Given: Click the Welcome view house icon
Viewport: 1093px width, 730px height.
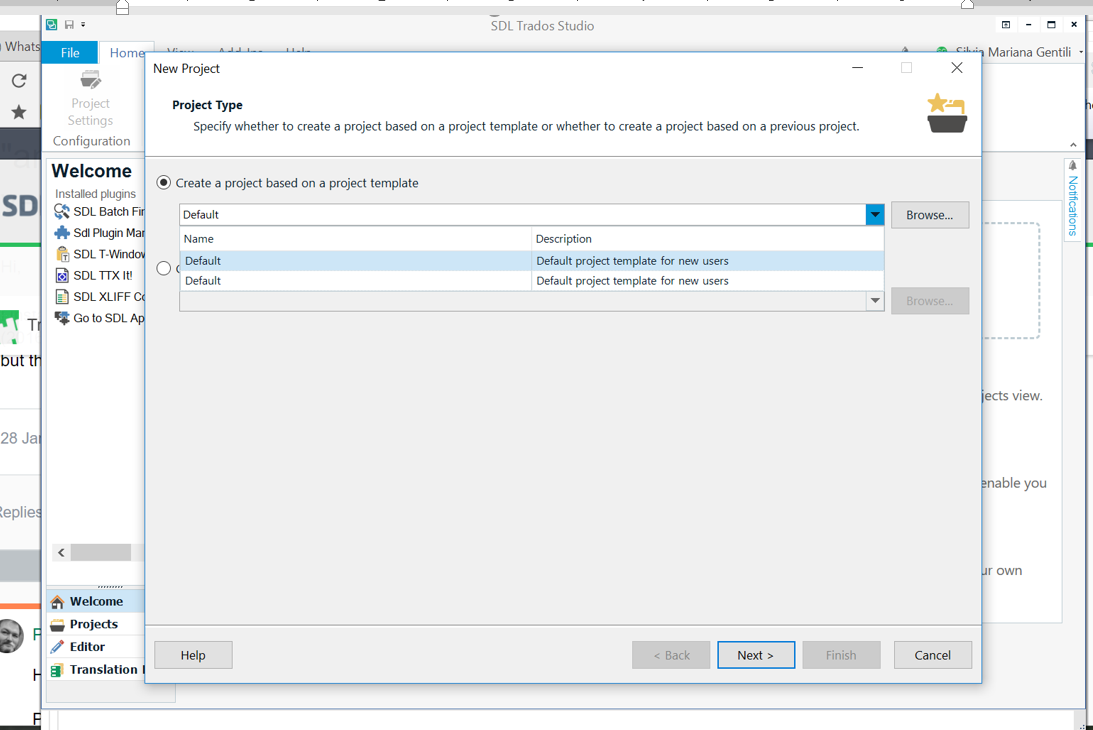Looking at the screenshot, I should pyautogui.click(x=57, y=602).
